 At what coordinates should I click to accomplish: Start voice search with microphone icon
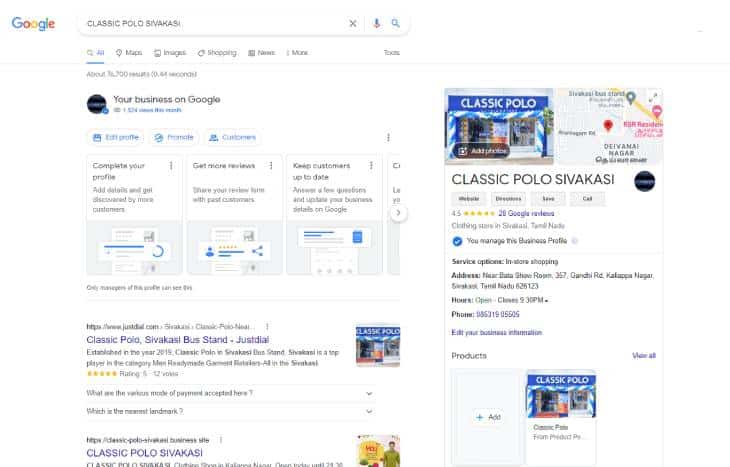click(x=377, y=23)
